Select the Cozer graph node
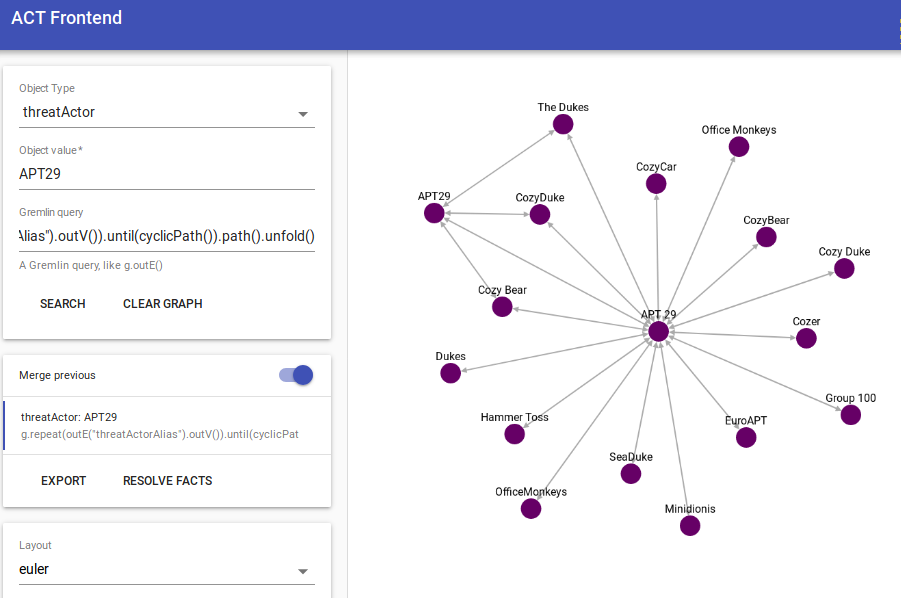 [806, 338]
